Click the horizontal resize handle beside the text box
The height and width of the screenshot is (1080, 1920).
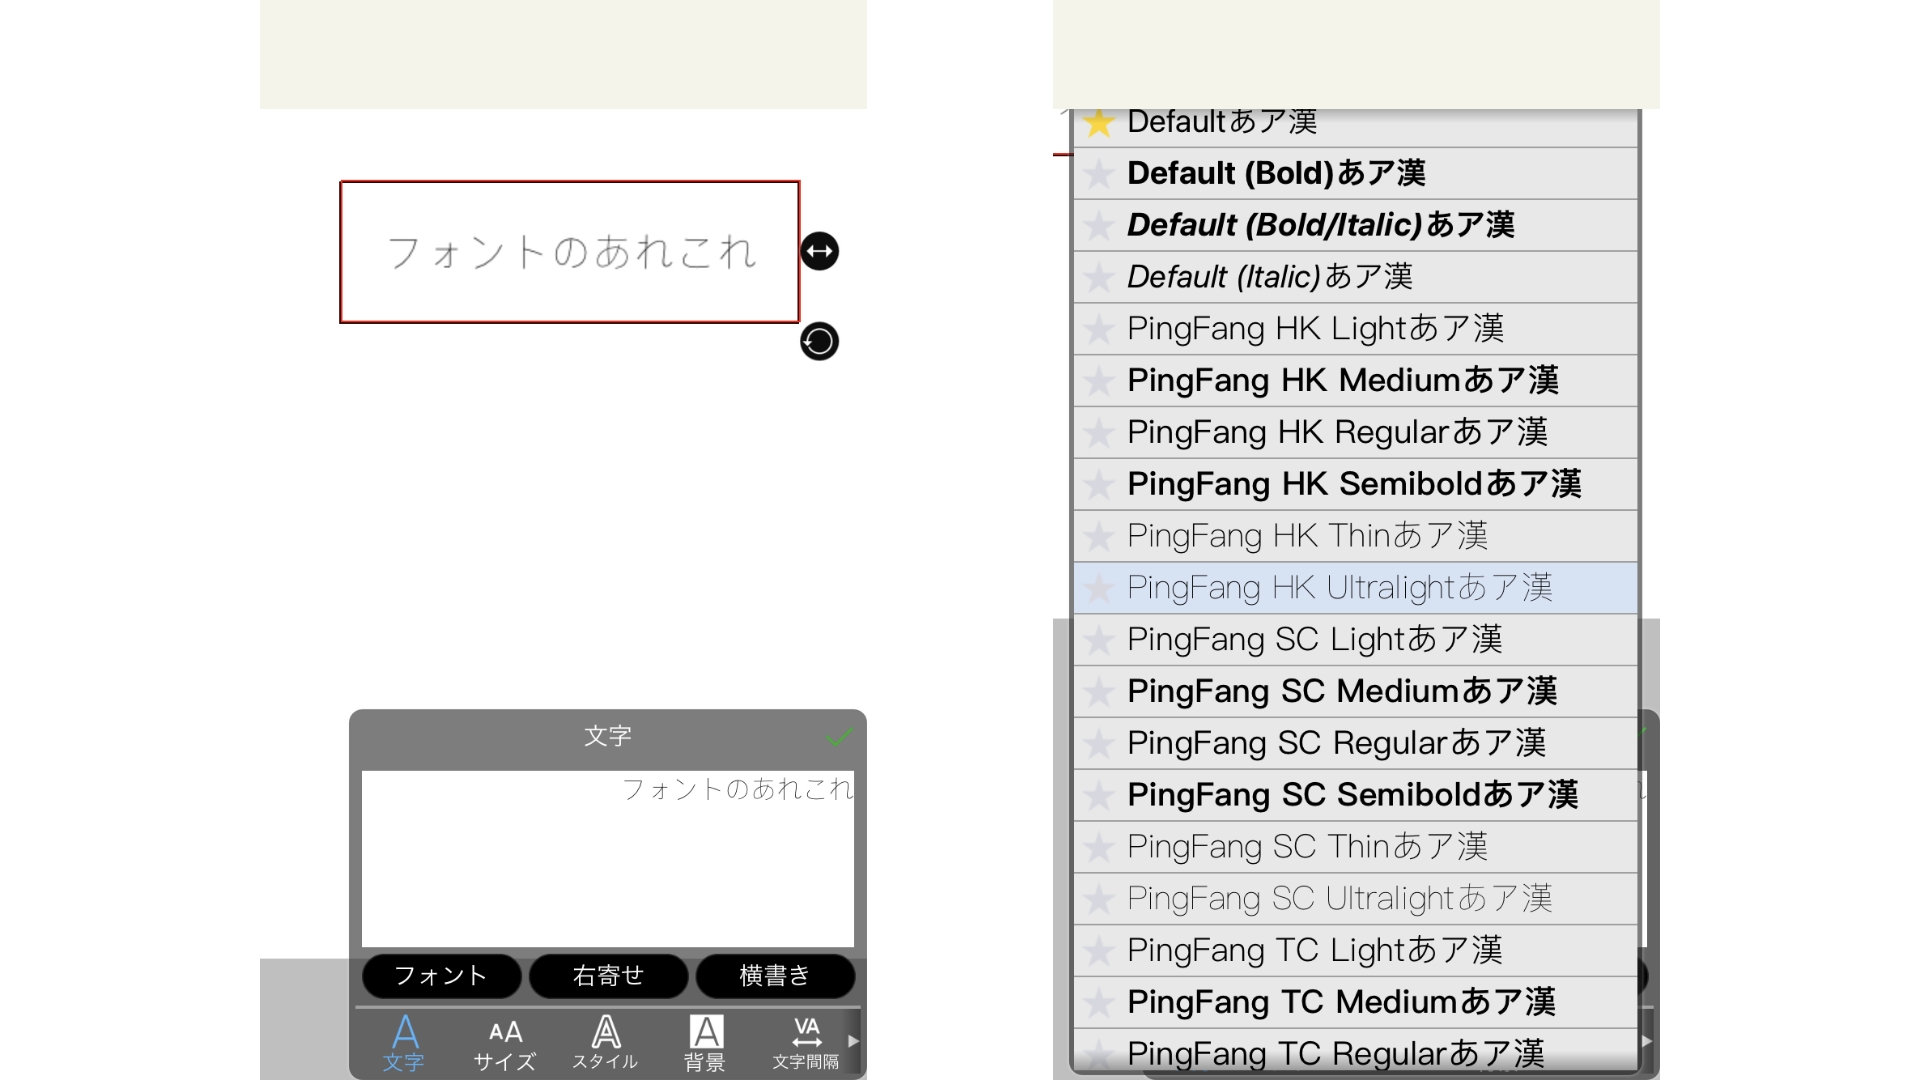click(819, 251)
